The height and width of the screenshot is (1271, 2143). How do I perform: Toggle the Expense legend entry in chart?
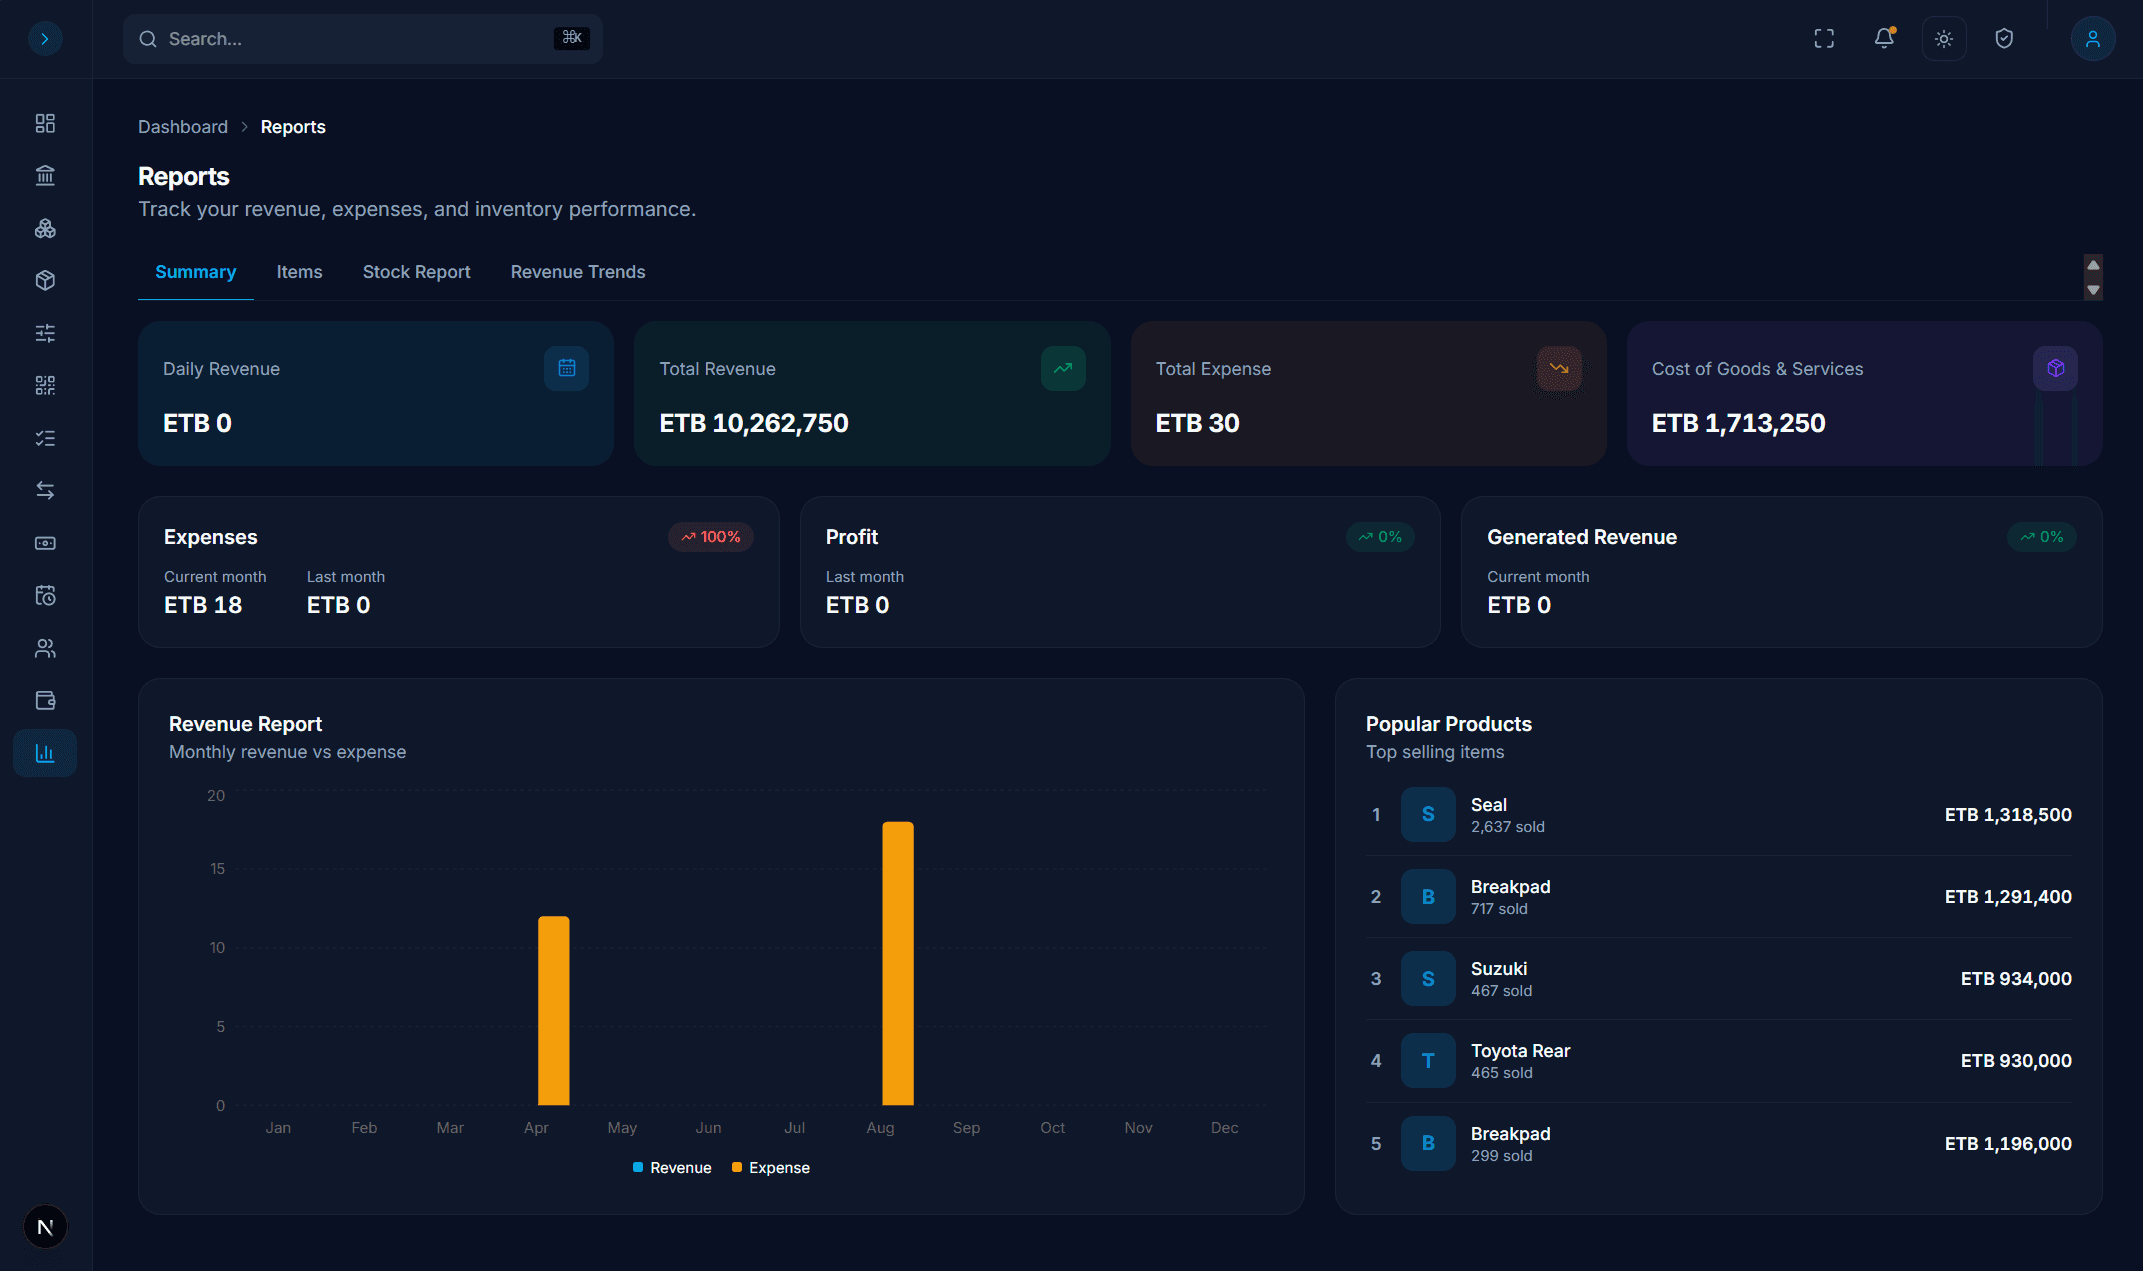point(771,1168)
